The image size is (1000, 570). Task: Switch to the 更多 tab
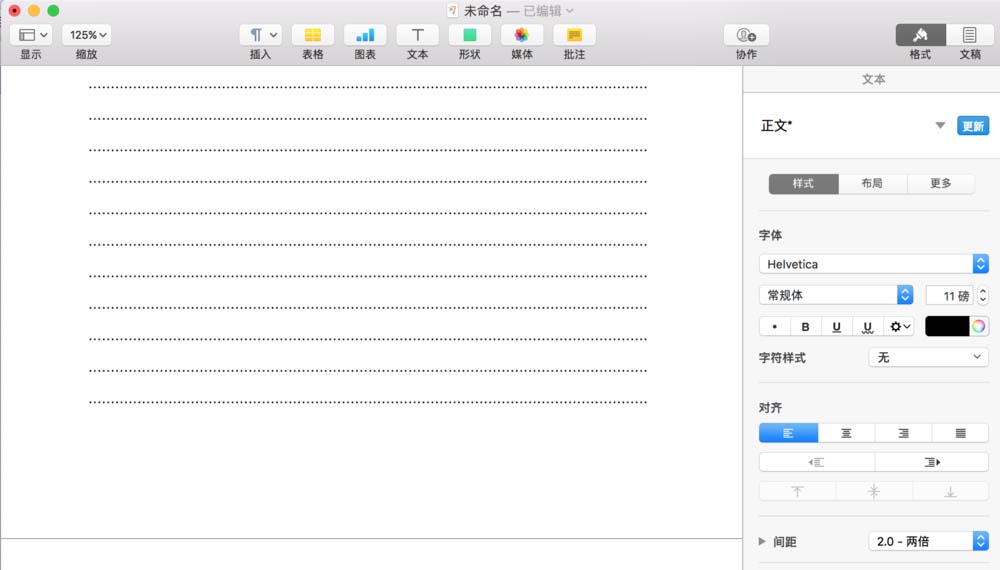click(940, 184)
